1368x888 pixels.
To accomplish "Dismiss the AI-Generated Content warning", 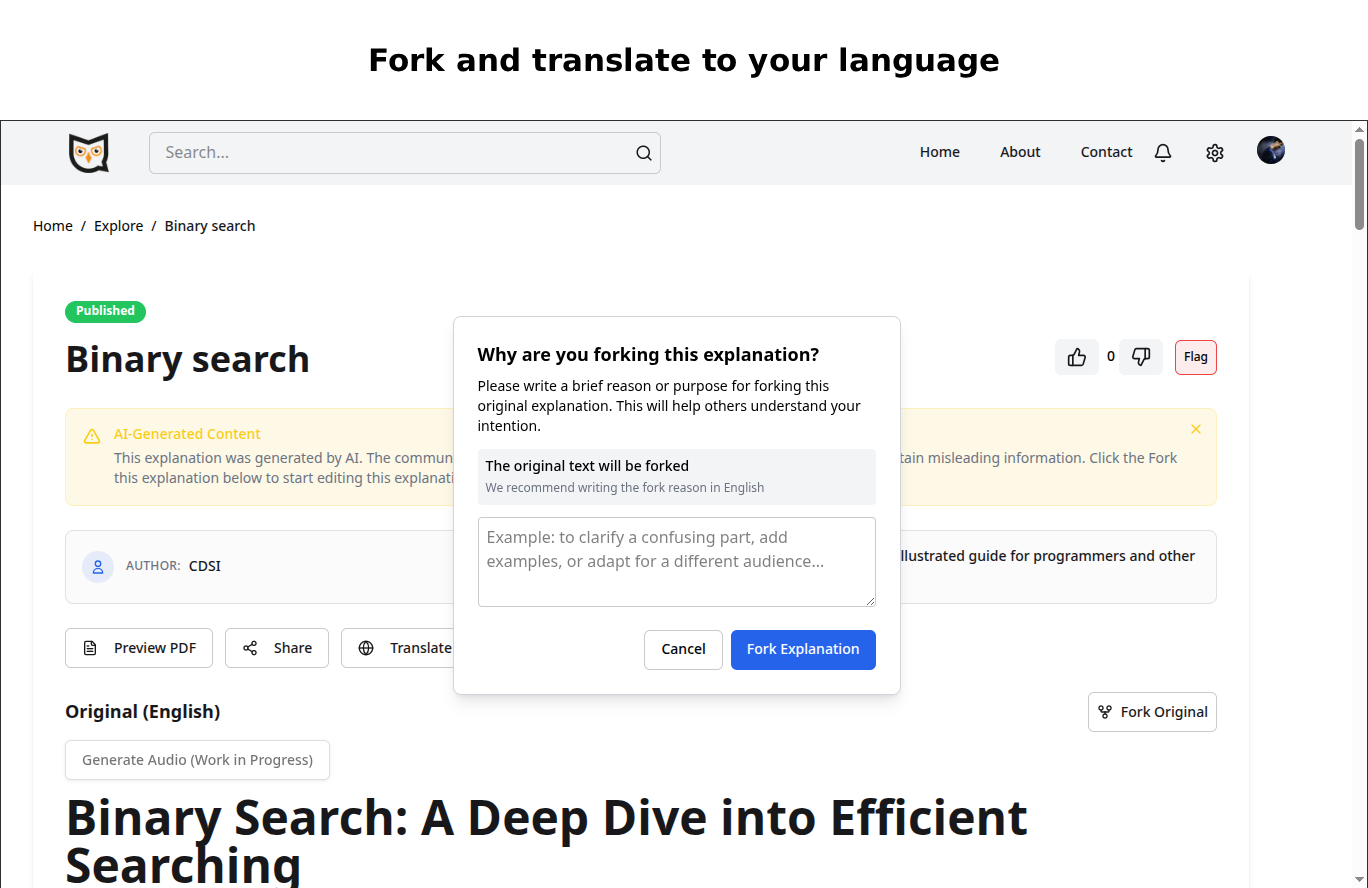I will [1196, 429].
